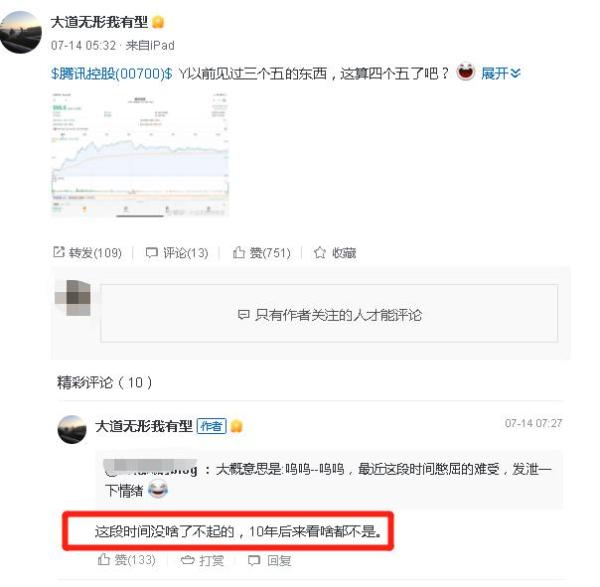The height and width of the screenshot is (587, 600).
Task: Open the author name link 大道无形我有型 at top
Action: pyautogui.click(x=99, y=22)
